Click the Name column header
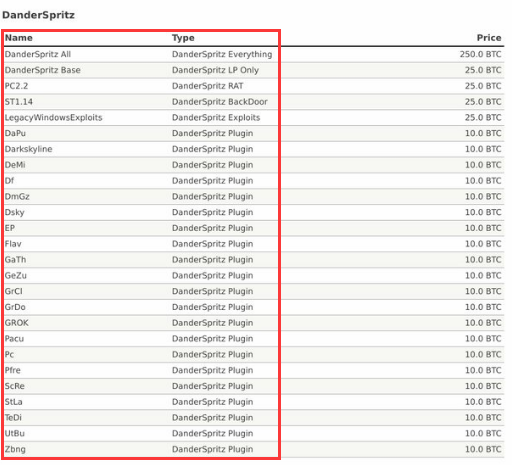The height and width of the screenshot is (465, 512). (19, 38)
